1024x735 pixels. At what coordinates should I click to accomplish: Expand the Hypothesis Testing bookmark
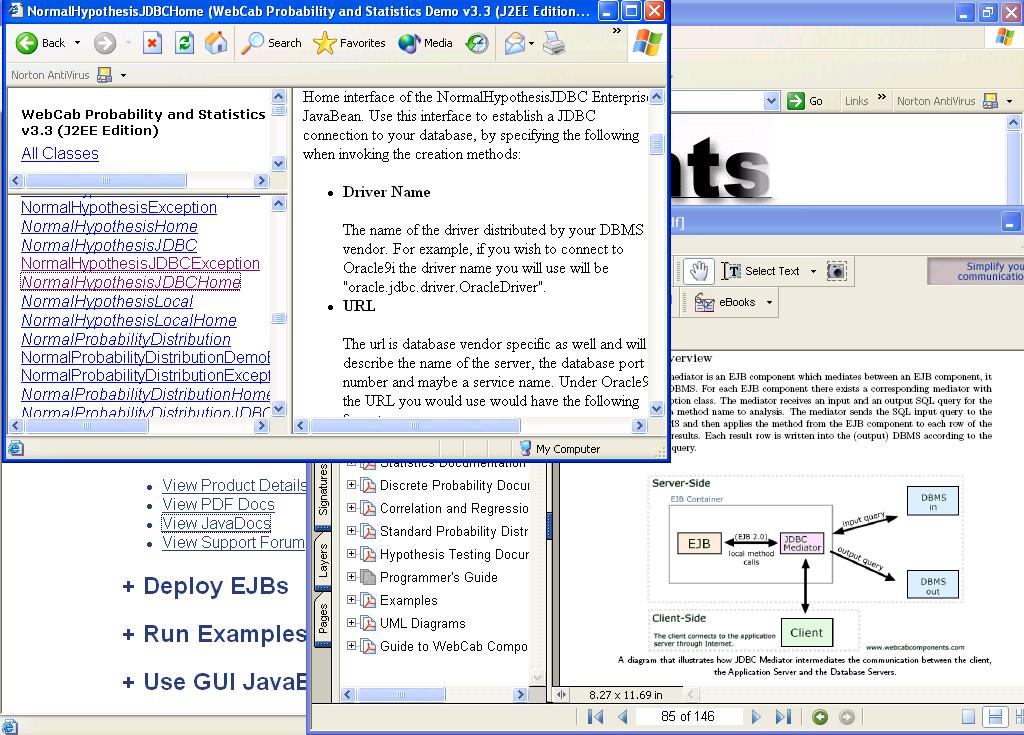click(x=351, y=553)
